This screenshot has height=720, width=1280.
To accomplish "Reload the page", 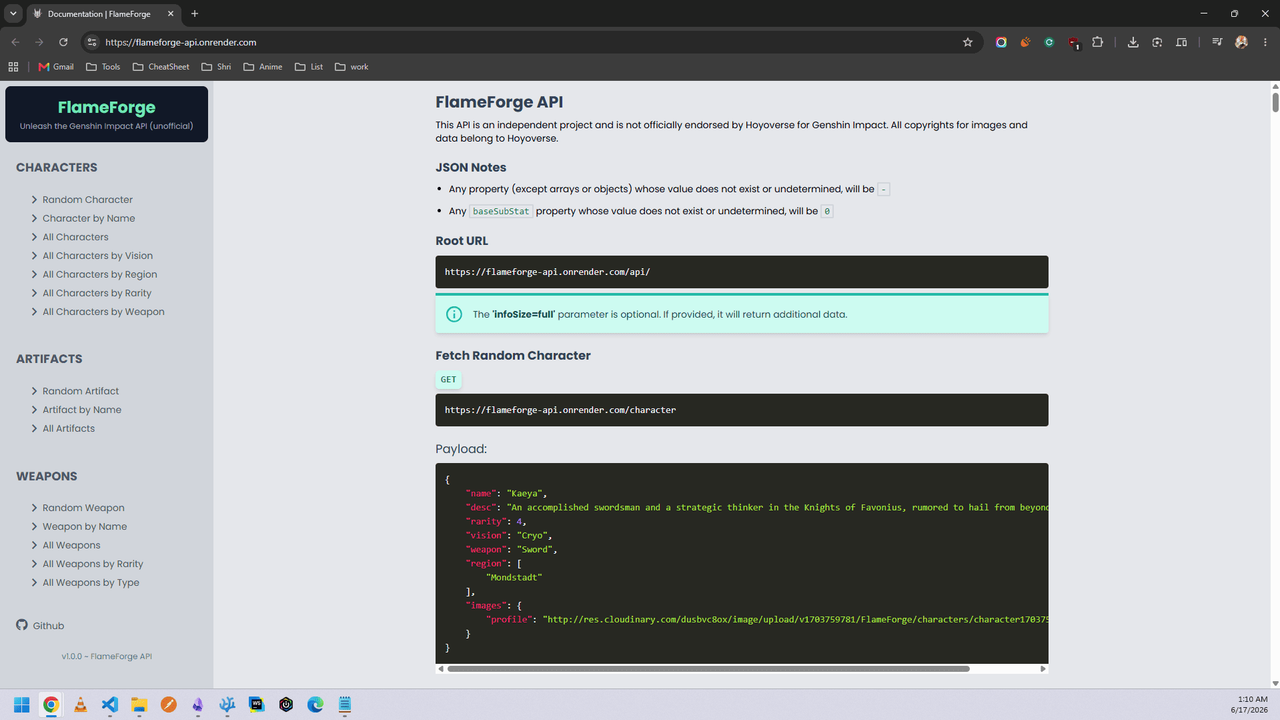I will tap(63, 42).
